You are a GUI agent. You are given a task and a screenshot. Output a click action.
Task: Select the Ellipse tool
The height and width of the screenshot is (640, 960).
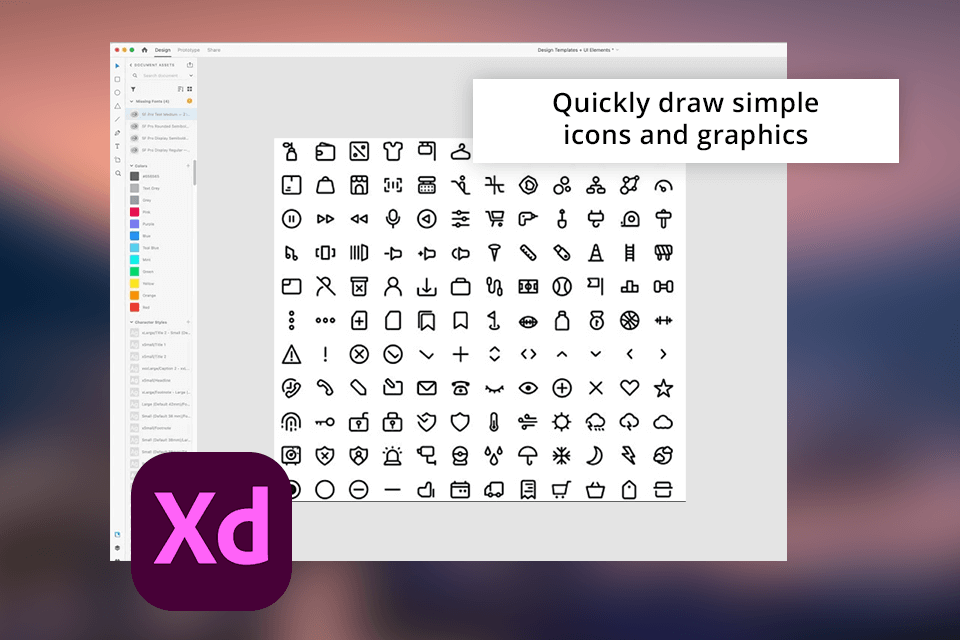(x=118, y=92)
